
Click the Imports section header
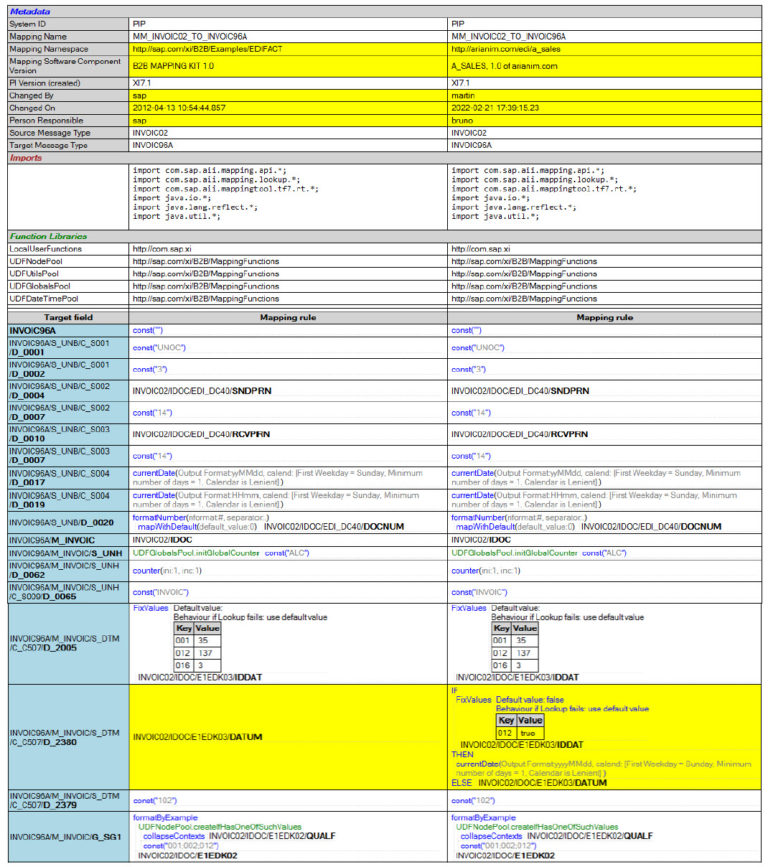(26, 157)
